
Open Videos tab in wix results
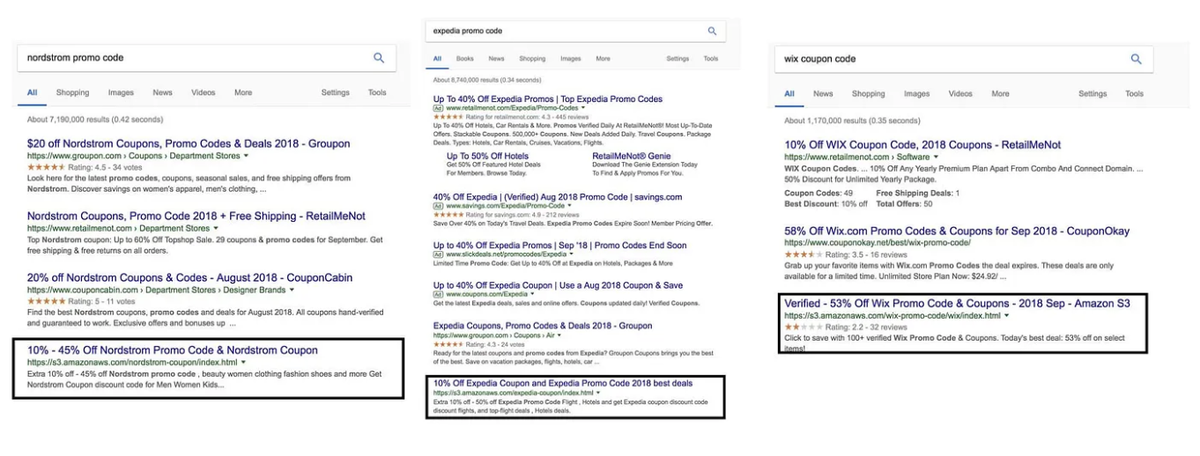[x=960, y=94]
